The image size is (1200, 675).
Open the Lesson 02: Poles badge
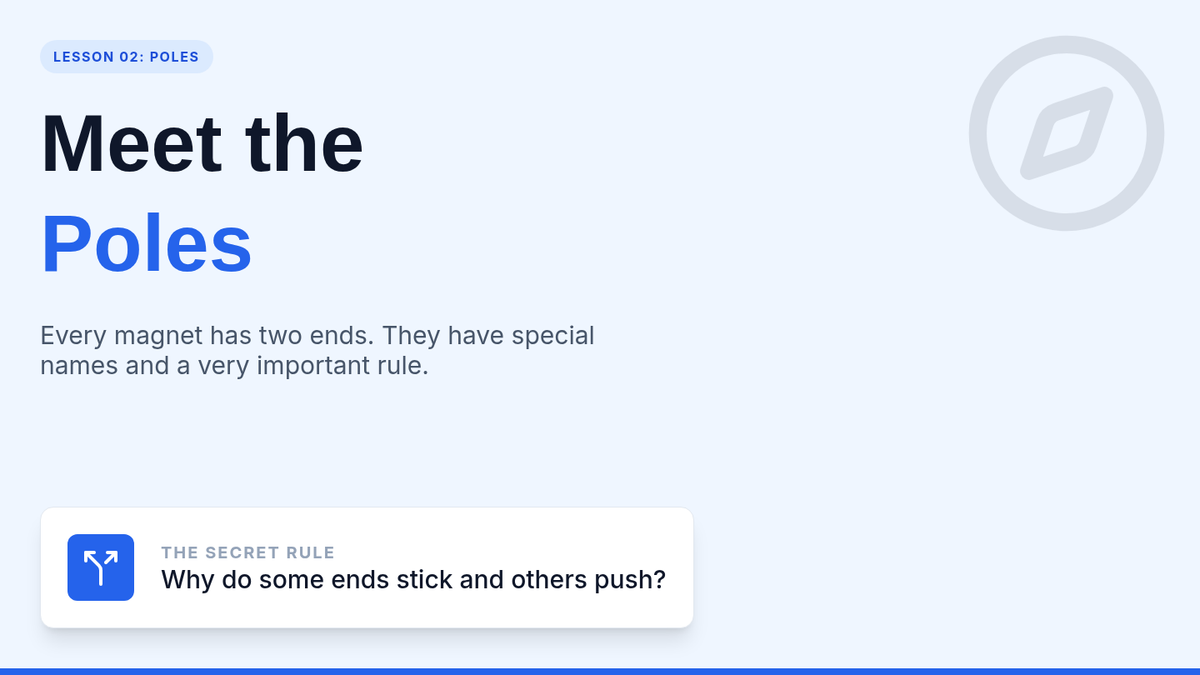[x=126, y=57]
